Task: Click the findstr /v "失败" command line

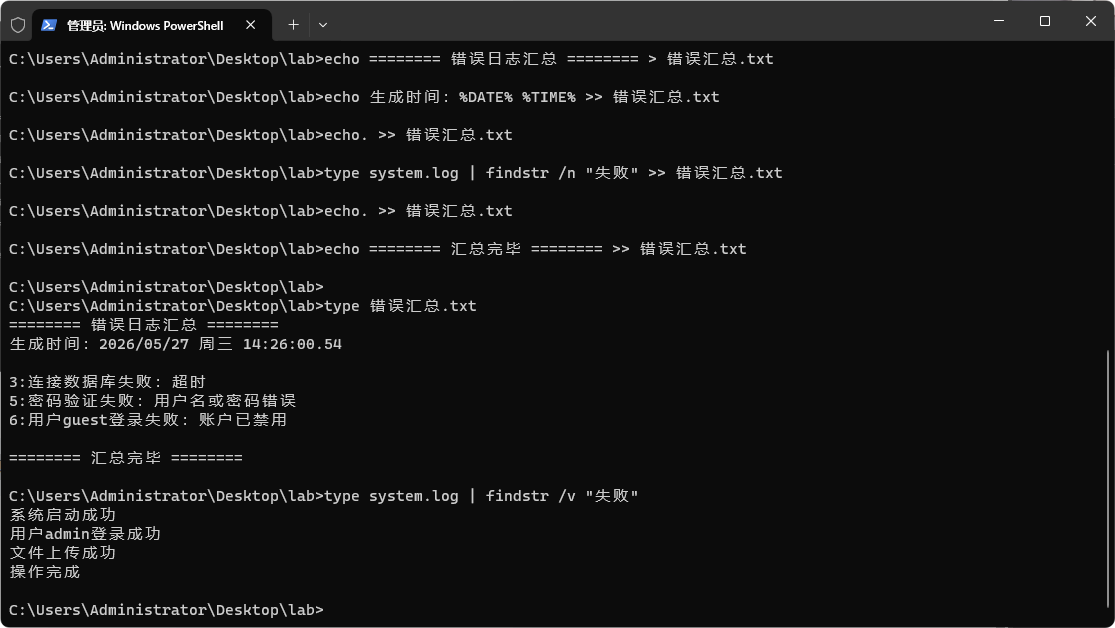Action: tap(324, 496)
